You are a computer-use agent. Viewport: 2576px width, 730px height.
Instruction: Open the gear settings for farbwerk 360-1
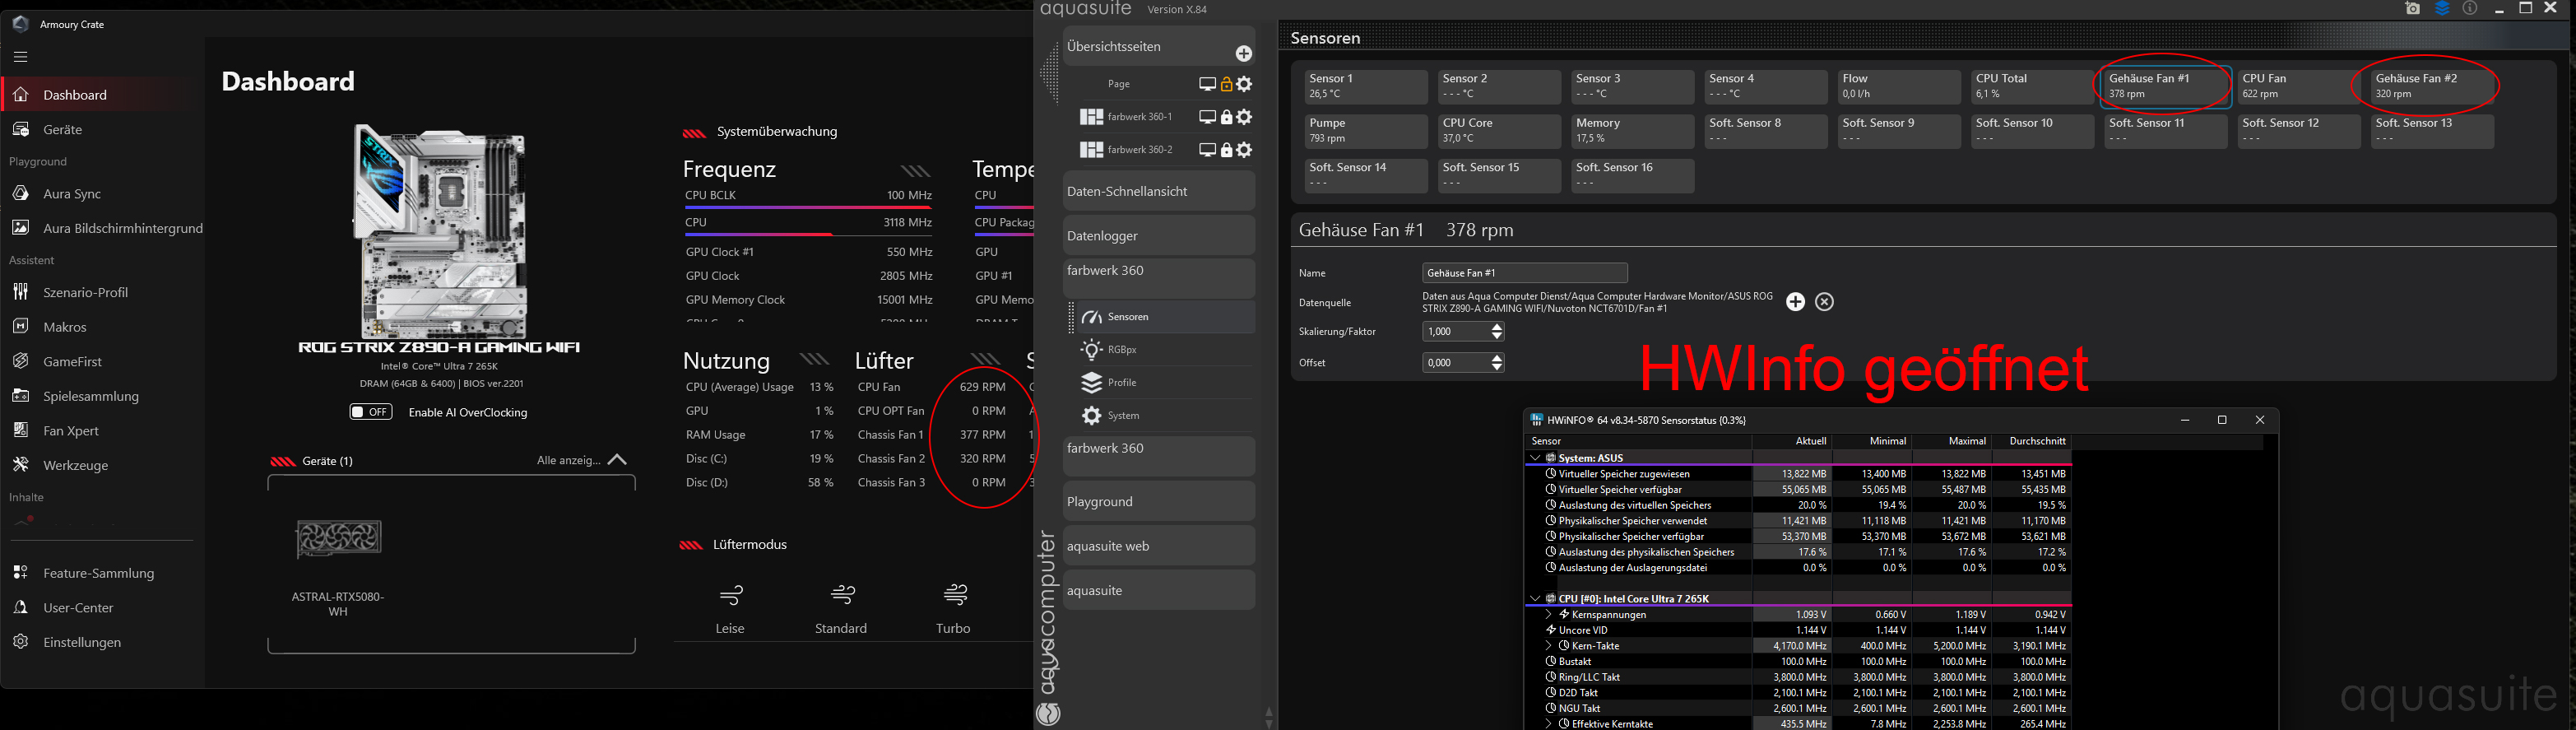coord(1244,117)
